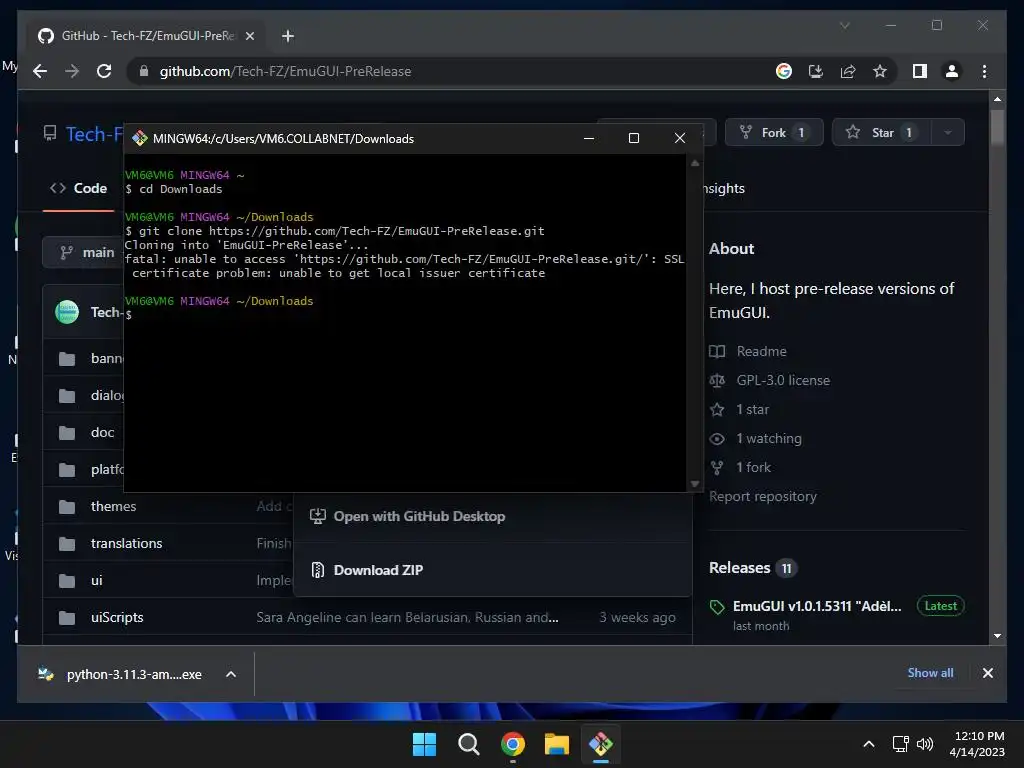
Task: Show hidden system tray icons
Action: [869, 744]
